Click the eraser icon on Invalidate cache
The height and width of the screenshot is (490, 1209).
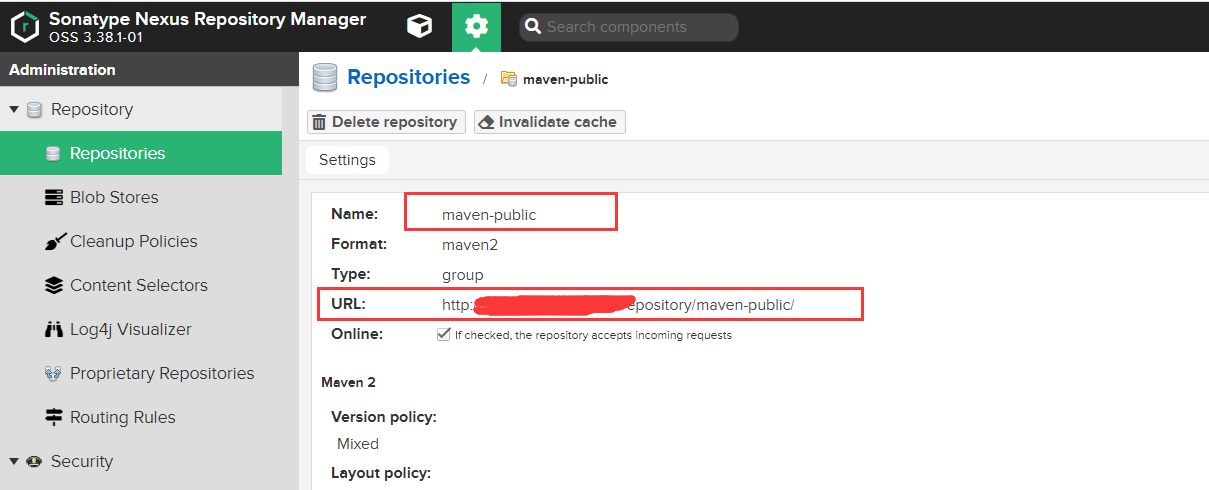pyautogui.click(x=487, y=122)
